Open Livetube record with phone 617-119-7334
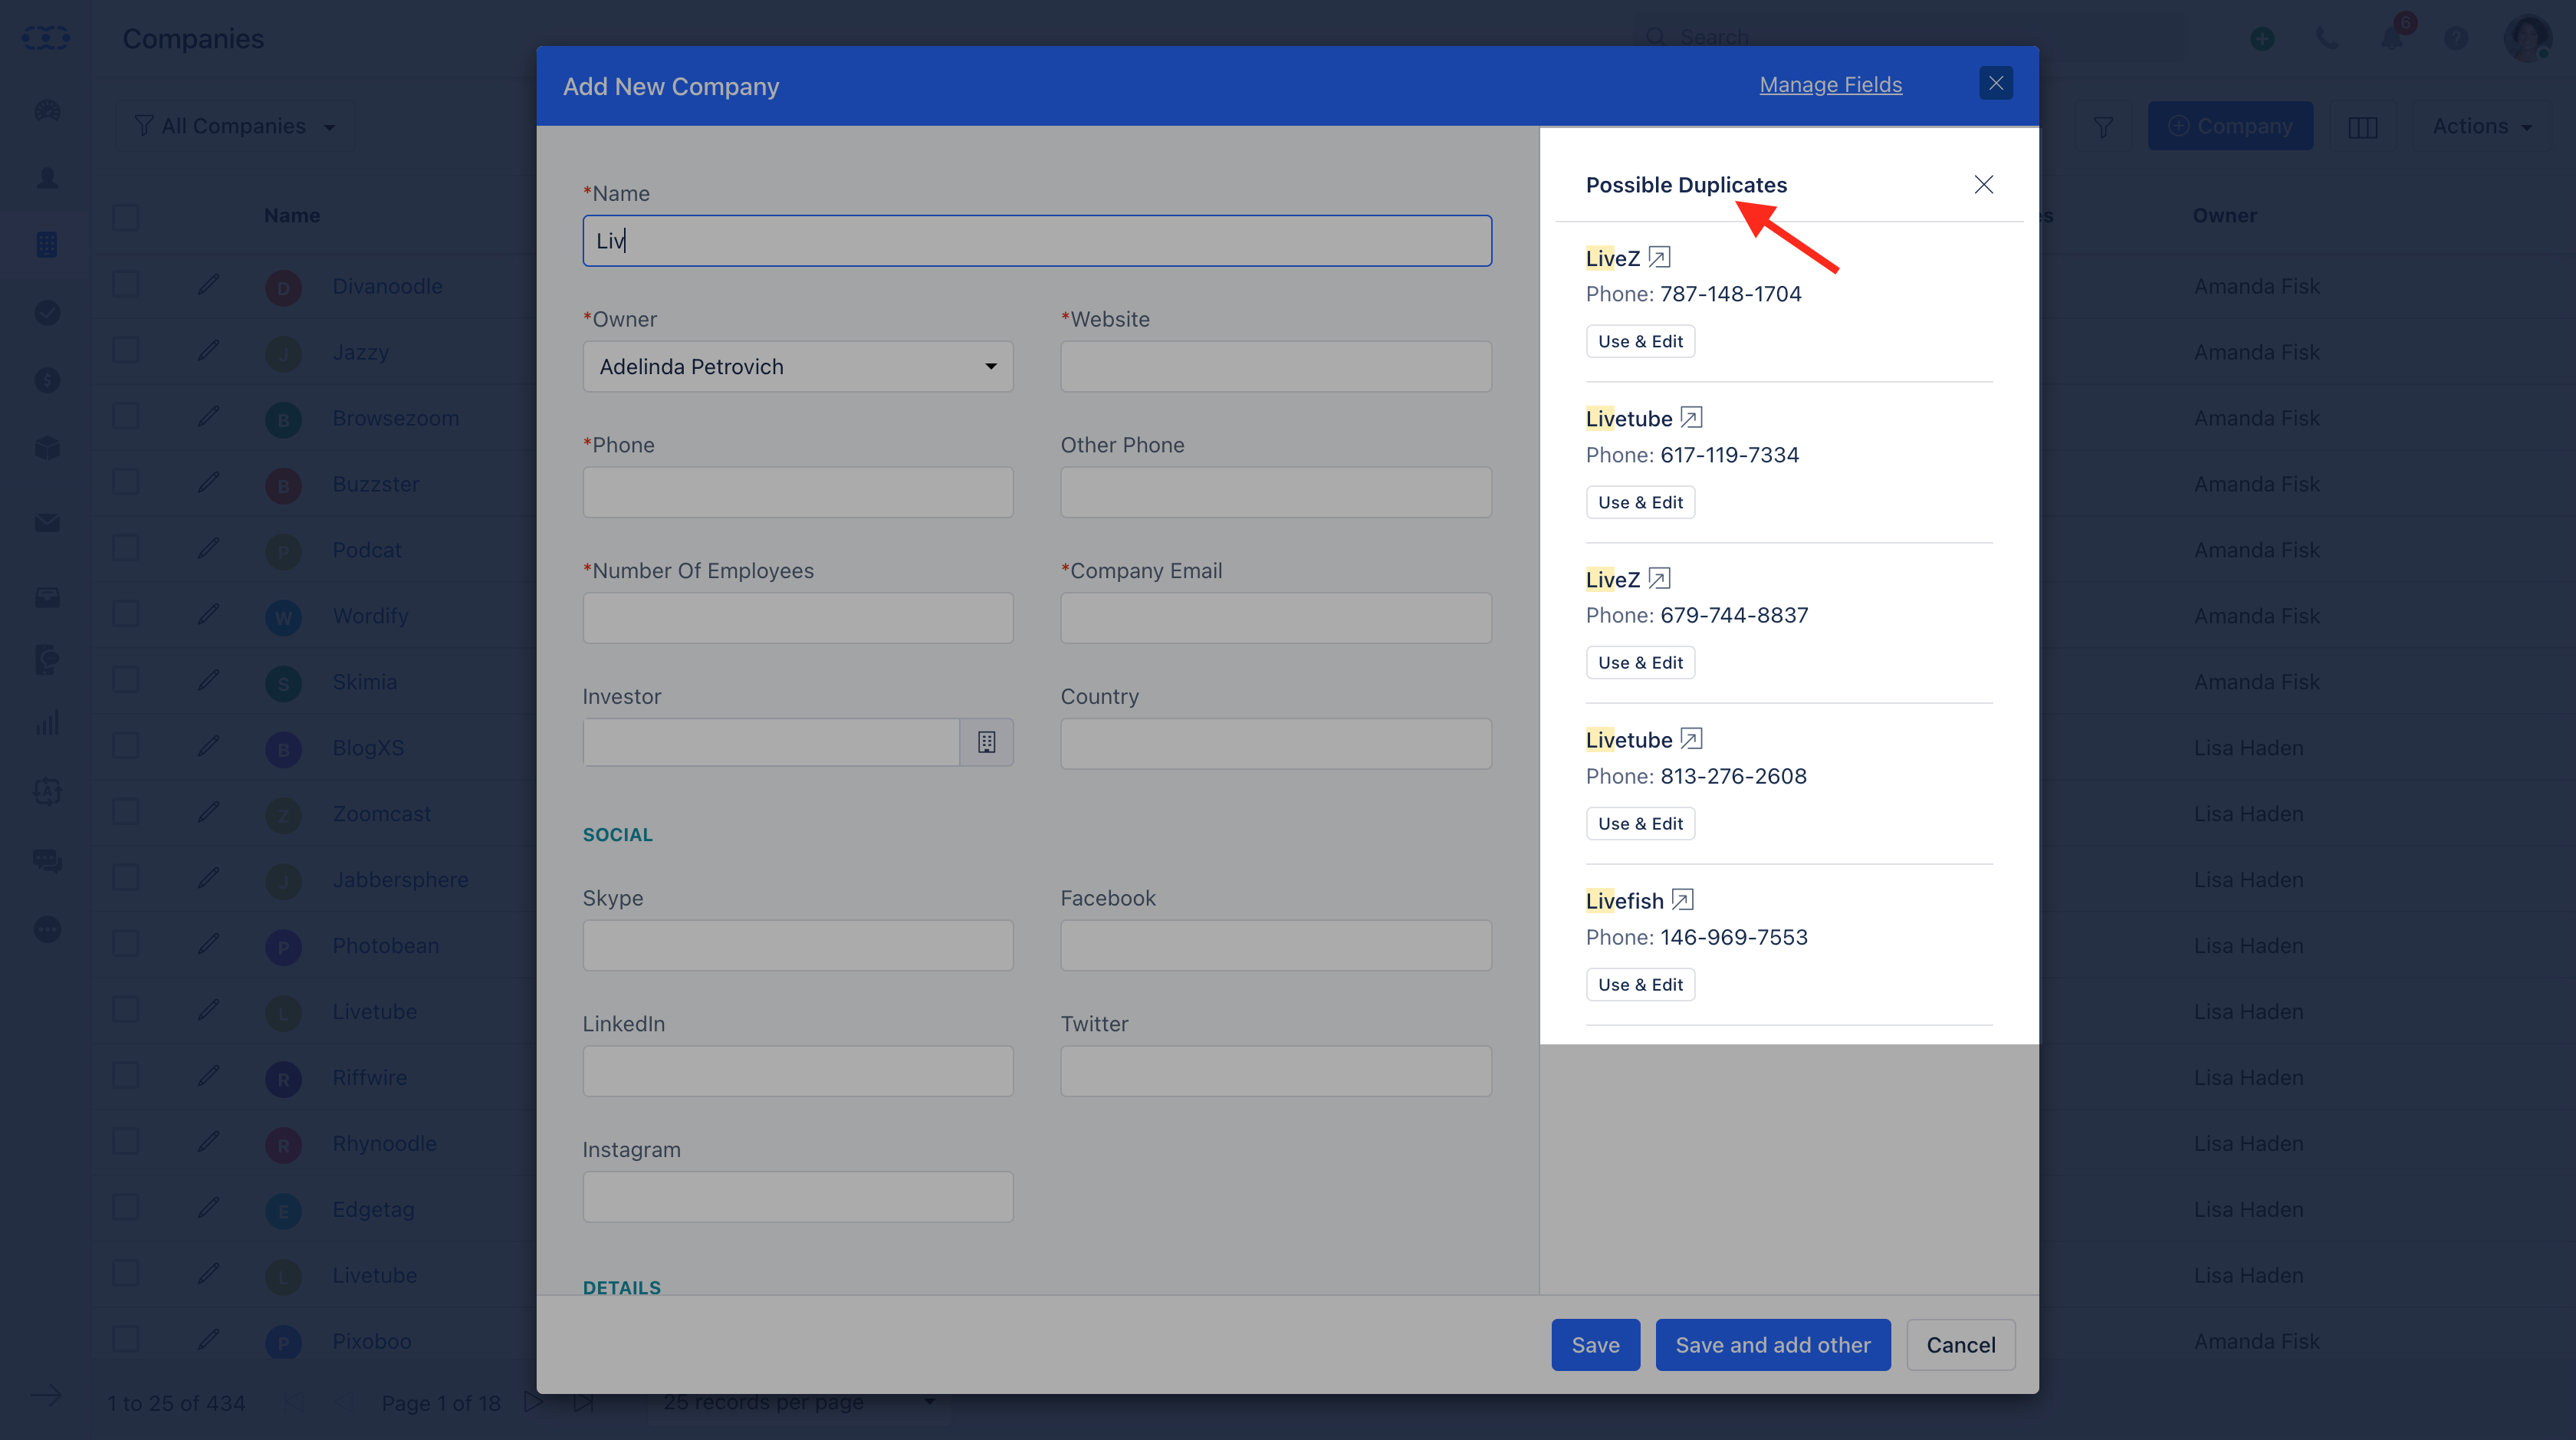The width and height of the screenshot is (2576, 1440). [x=1691, y=418]
